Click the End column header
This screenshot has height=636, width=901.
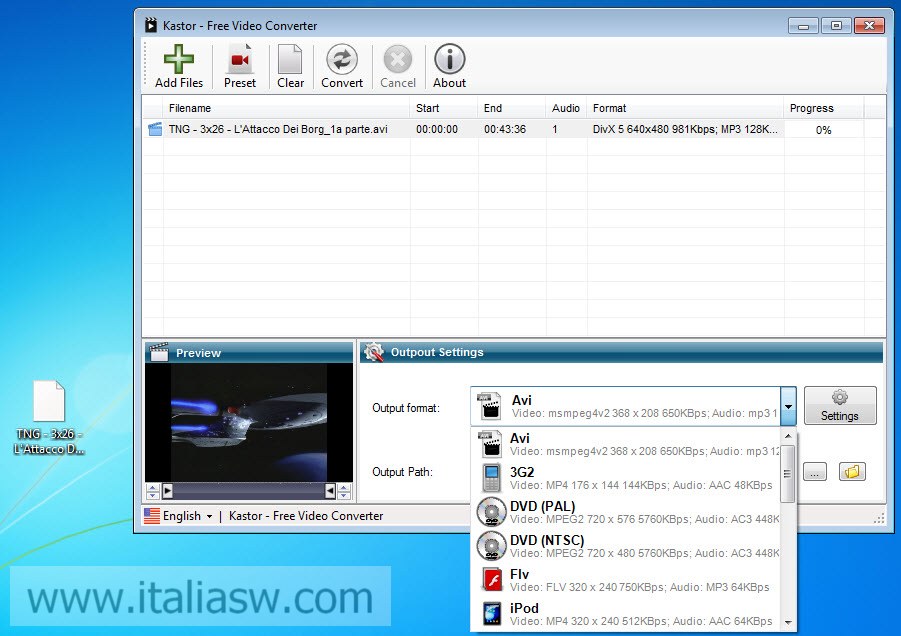(511, 108)
